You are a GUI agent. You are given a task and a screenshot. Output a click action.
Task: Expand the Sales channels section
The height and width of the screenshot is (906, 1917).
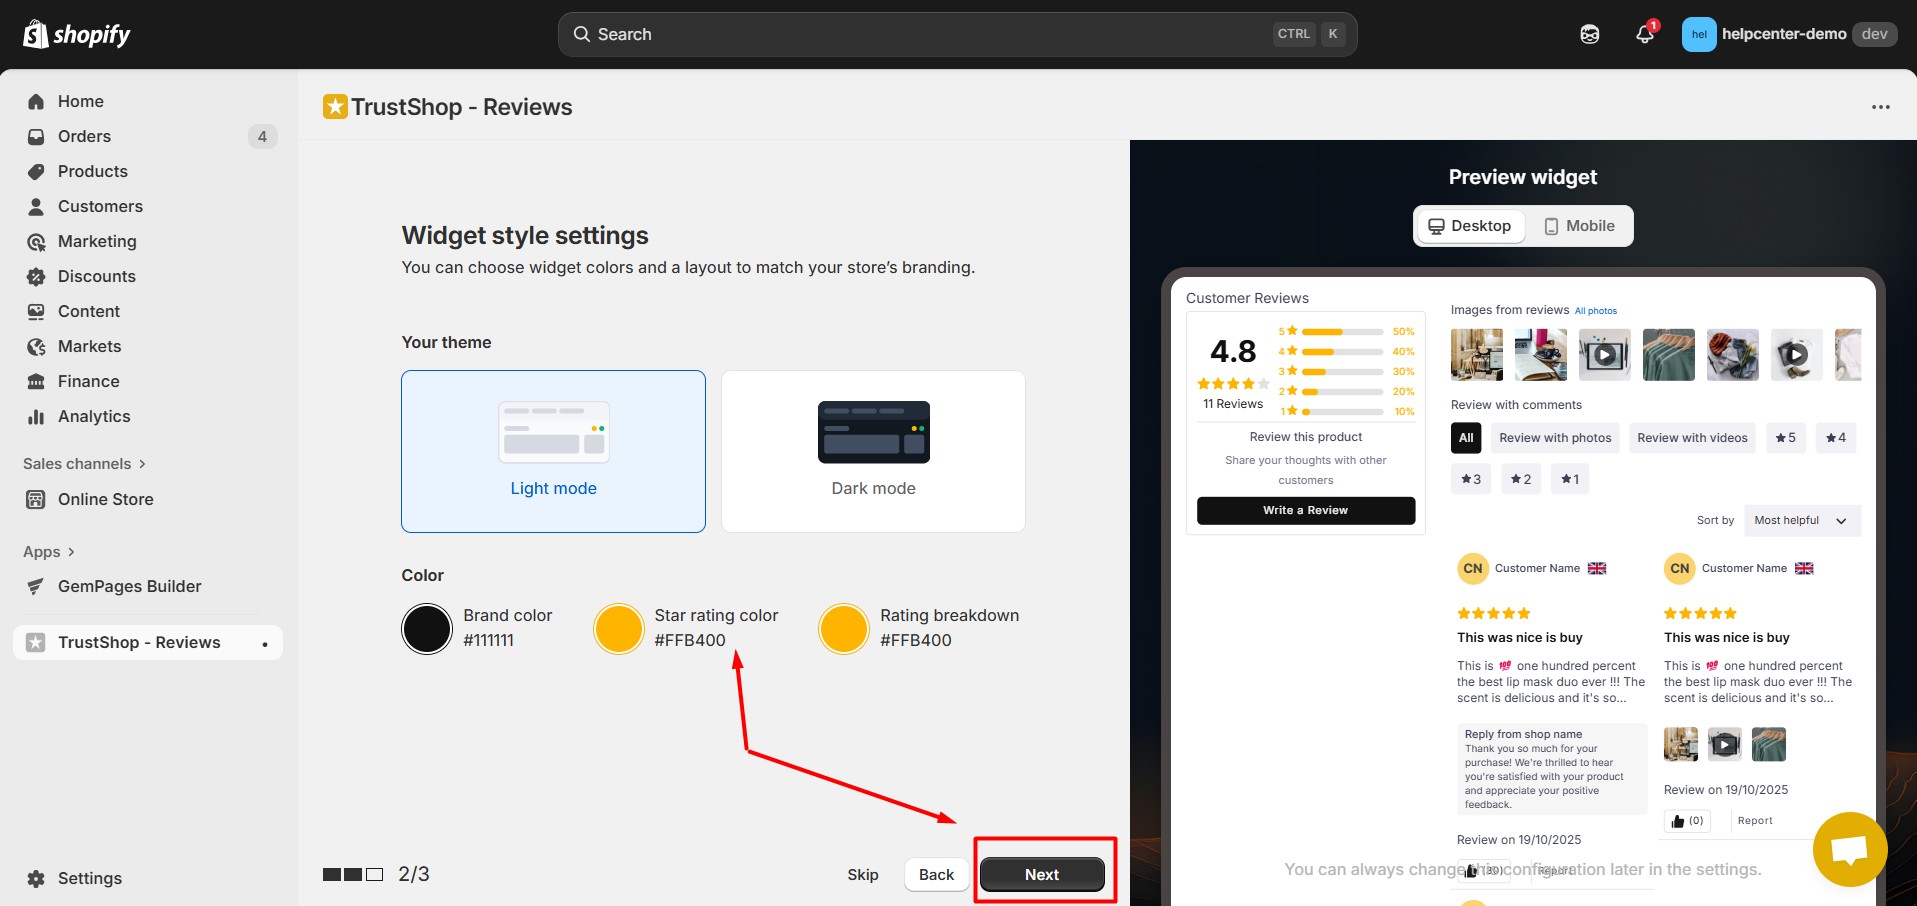pos(85,464)
